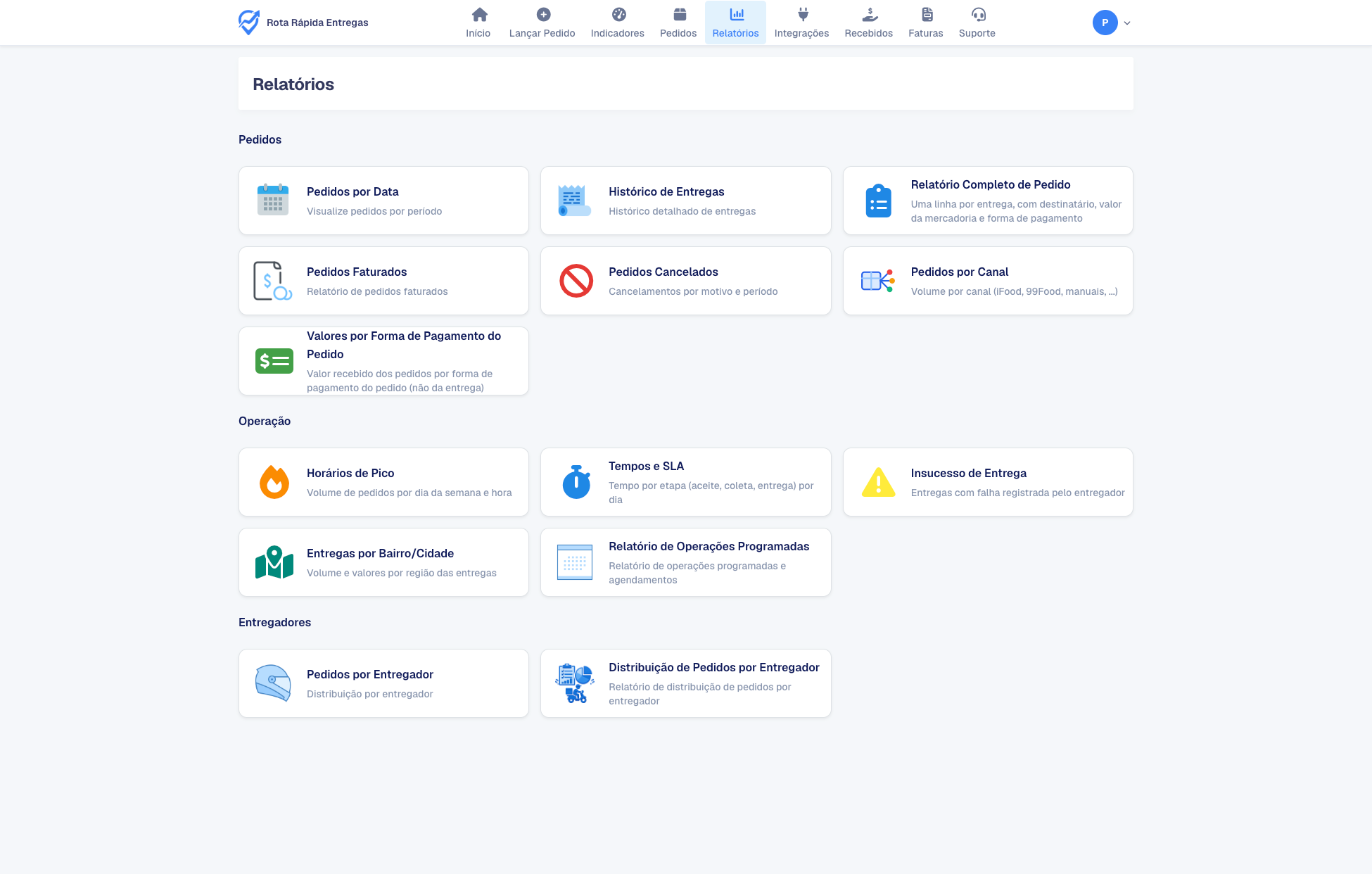The width and height of the screenshot is (1372, 874).
Task: Expand the user account dropdown arrow
Action: (1127, 23)
